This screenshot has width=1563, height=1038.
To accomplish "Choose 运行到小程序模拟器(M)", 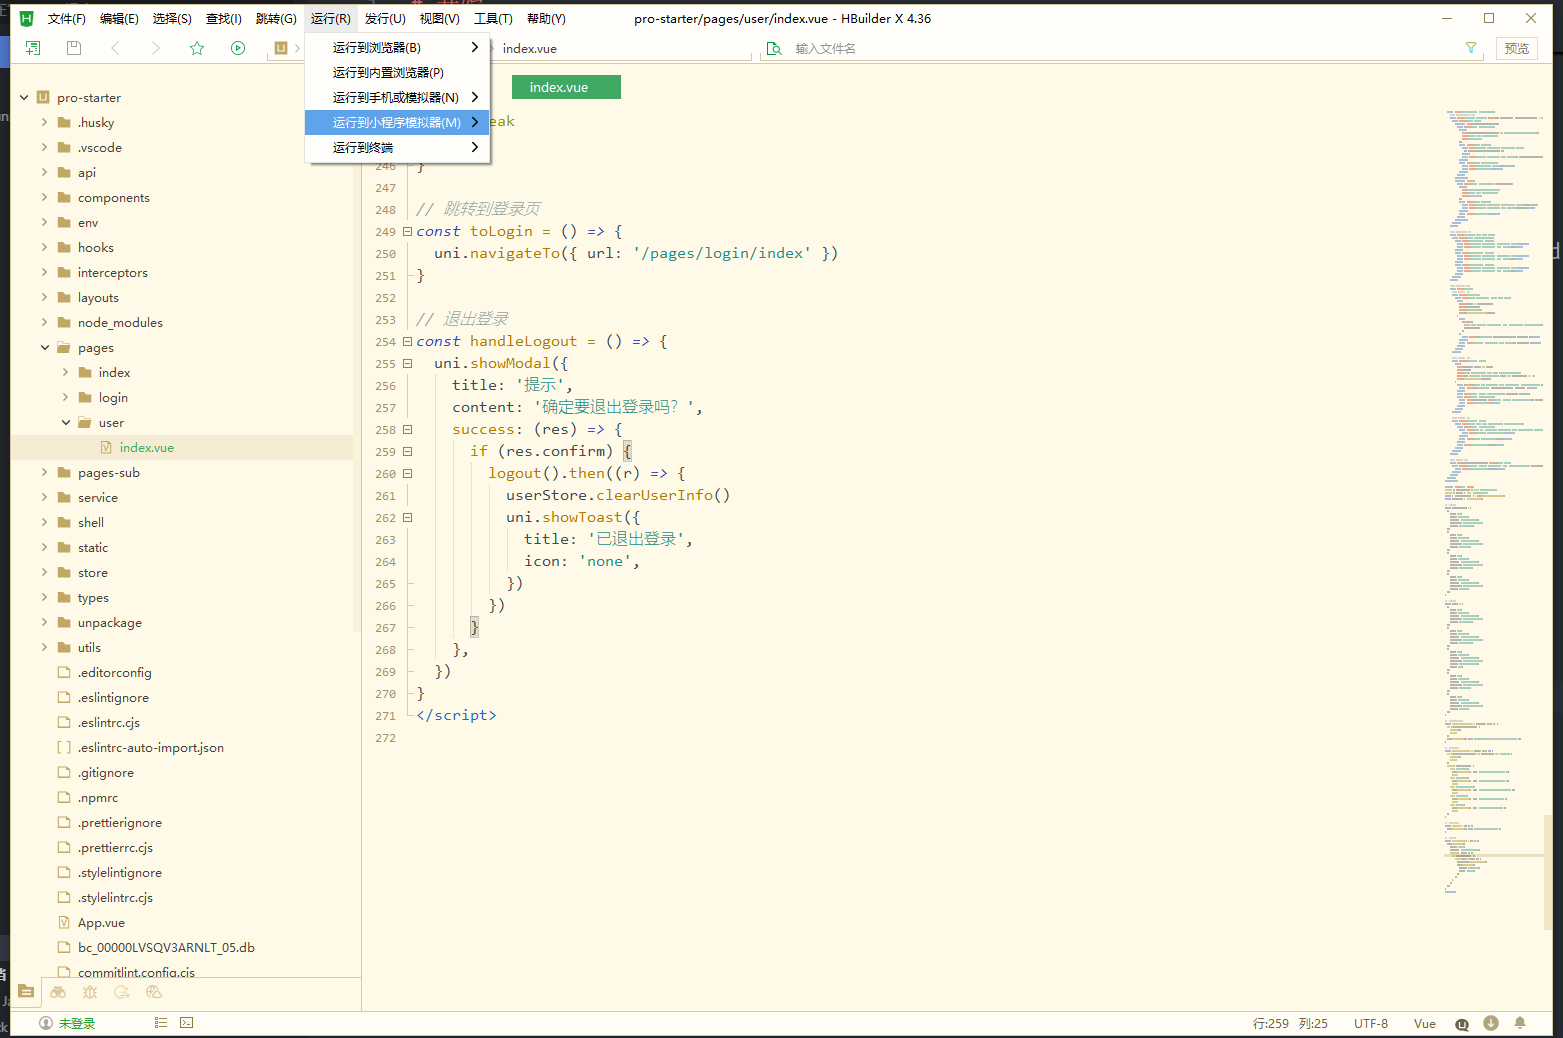I will click(x=397, y=122).
